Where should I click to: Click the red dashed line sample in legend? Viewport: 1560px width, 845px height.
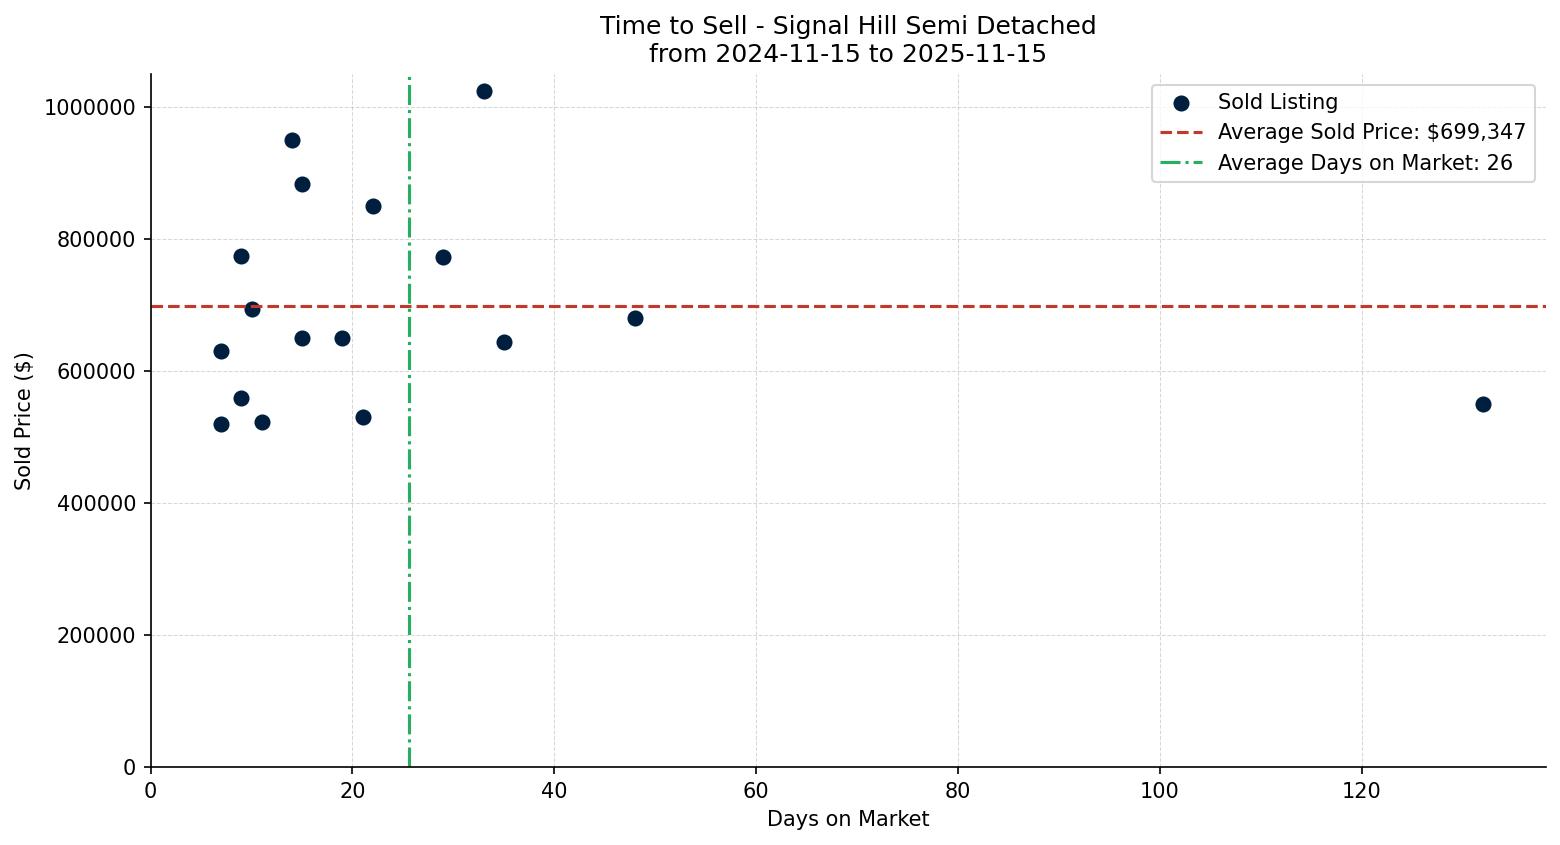click(1181, 133)
